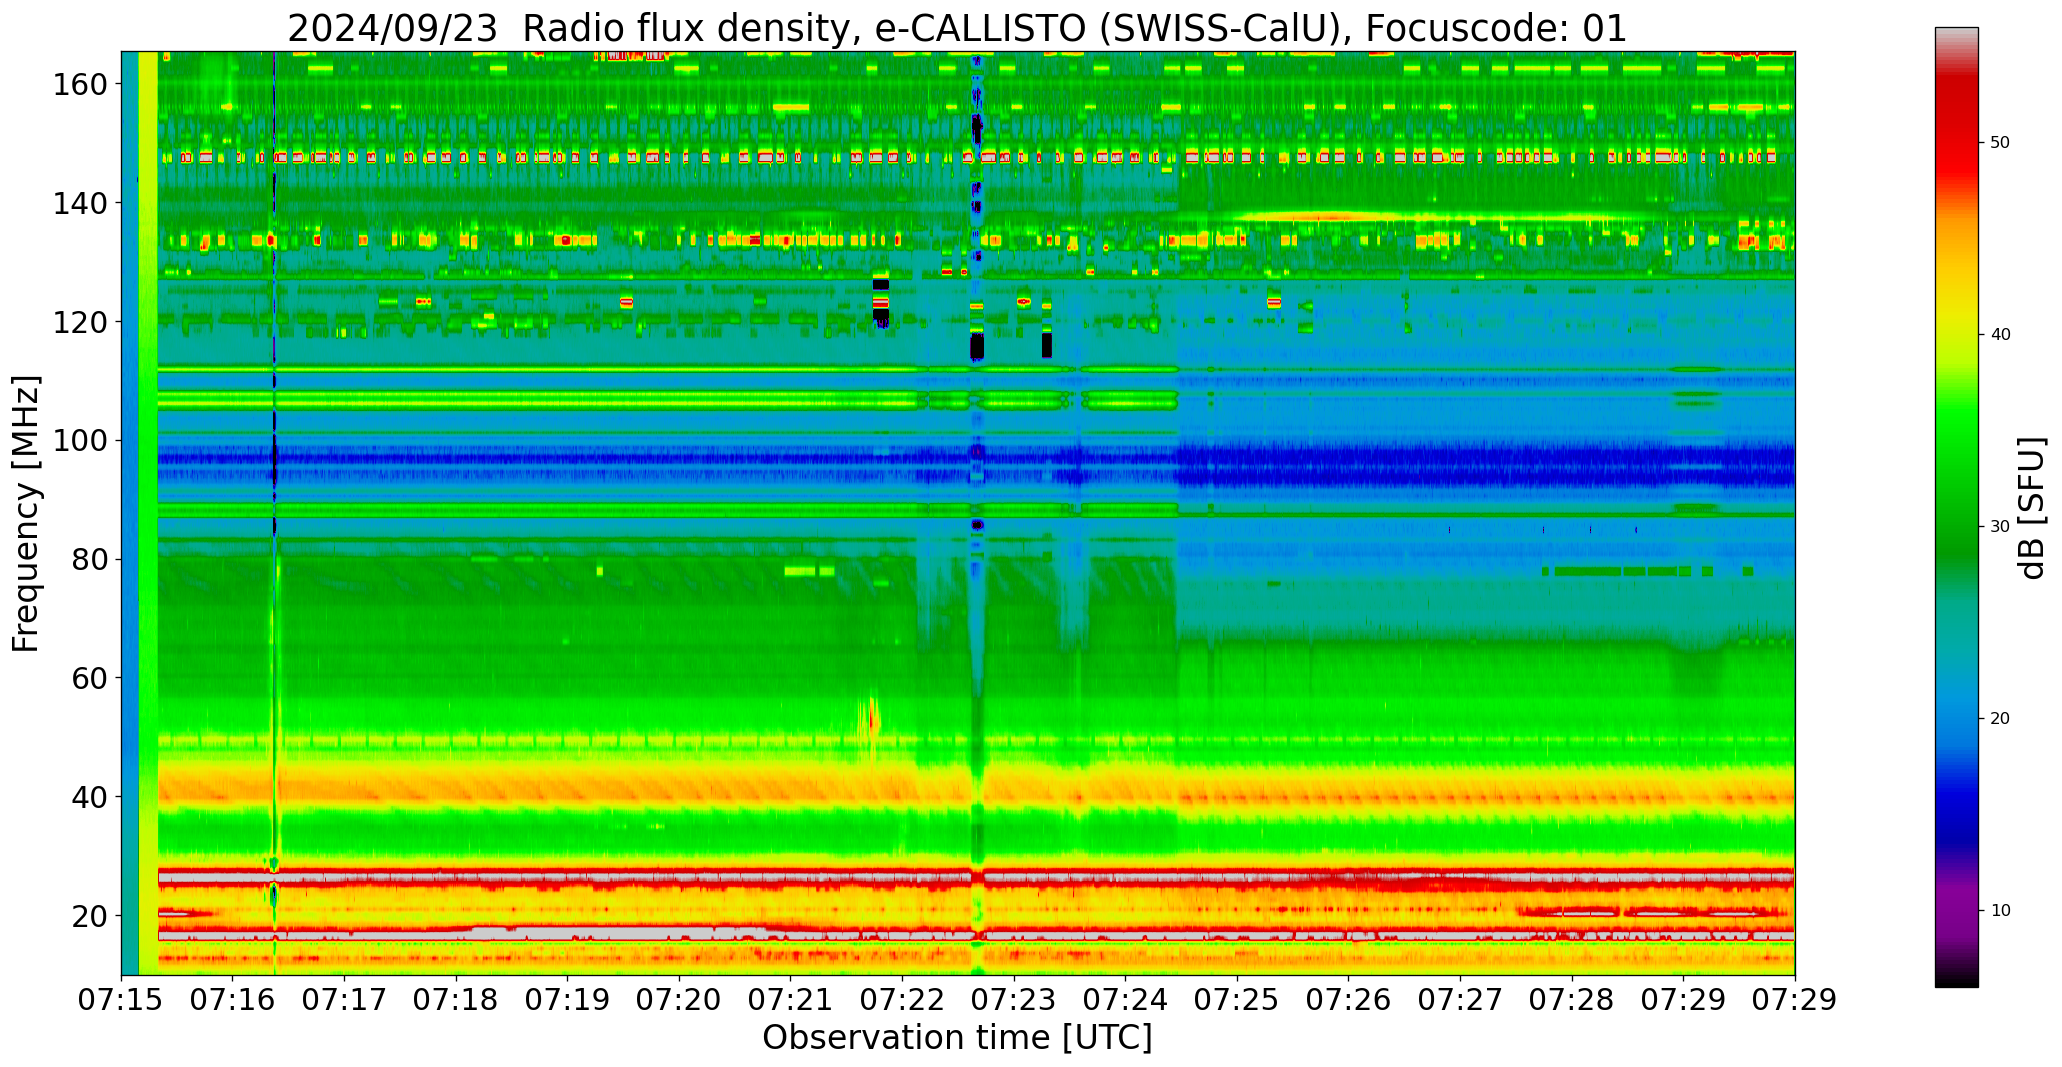Viewport: 2062px width, 1067px height.
Task: Click the 80 frequency tick label
Action: pyautogui.click(x=89, y=559)
